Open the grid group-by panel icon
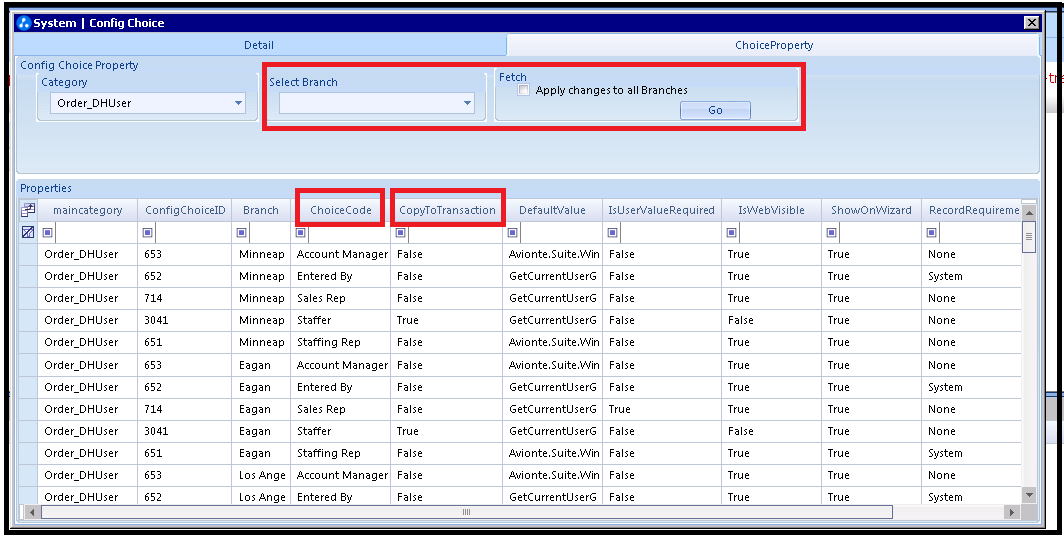This screenshot has width=1064, height=539. point(28,210)
